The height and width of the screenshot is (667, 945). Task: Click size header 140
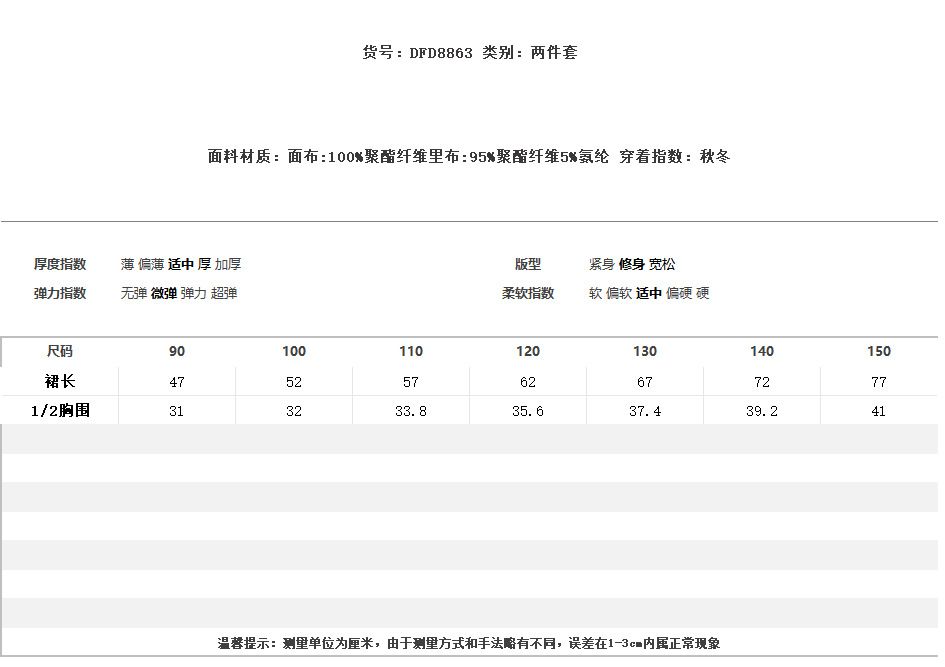(762, 351)
